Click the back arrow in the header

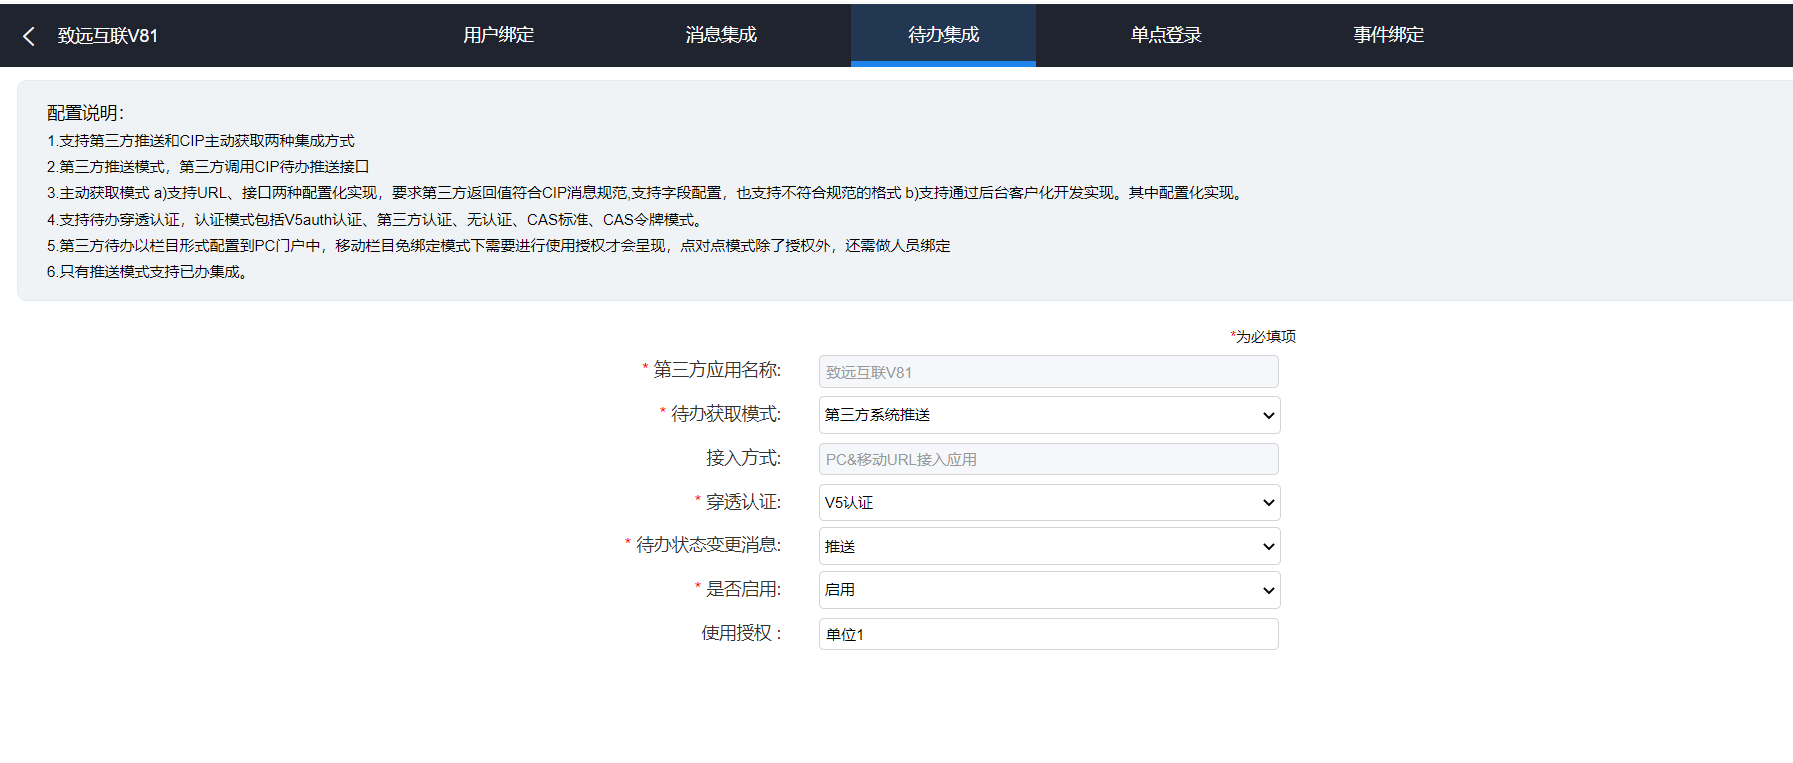tap(29, 36)
